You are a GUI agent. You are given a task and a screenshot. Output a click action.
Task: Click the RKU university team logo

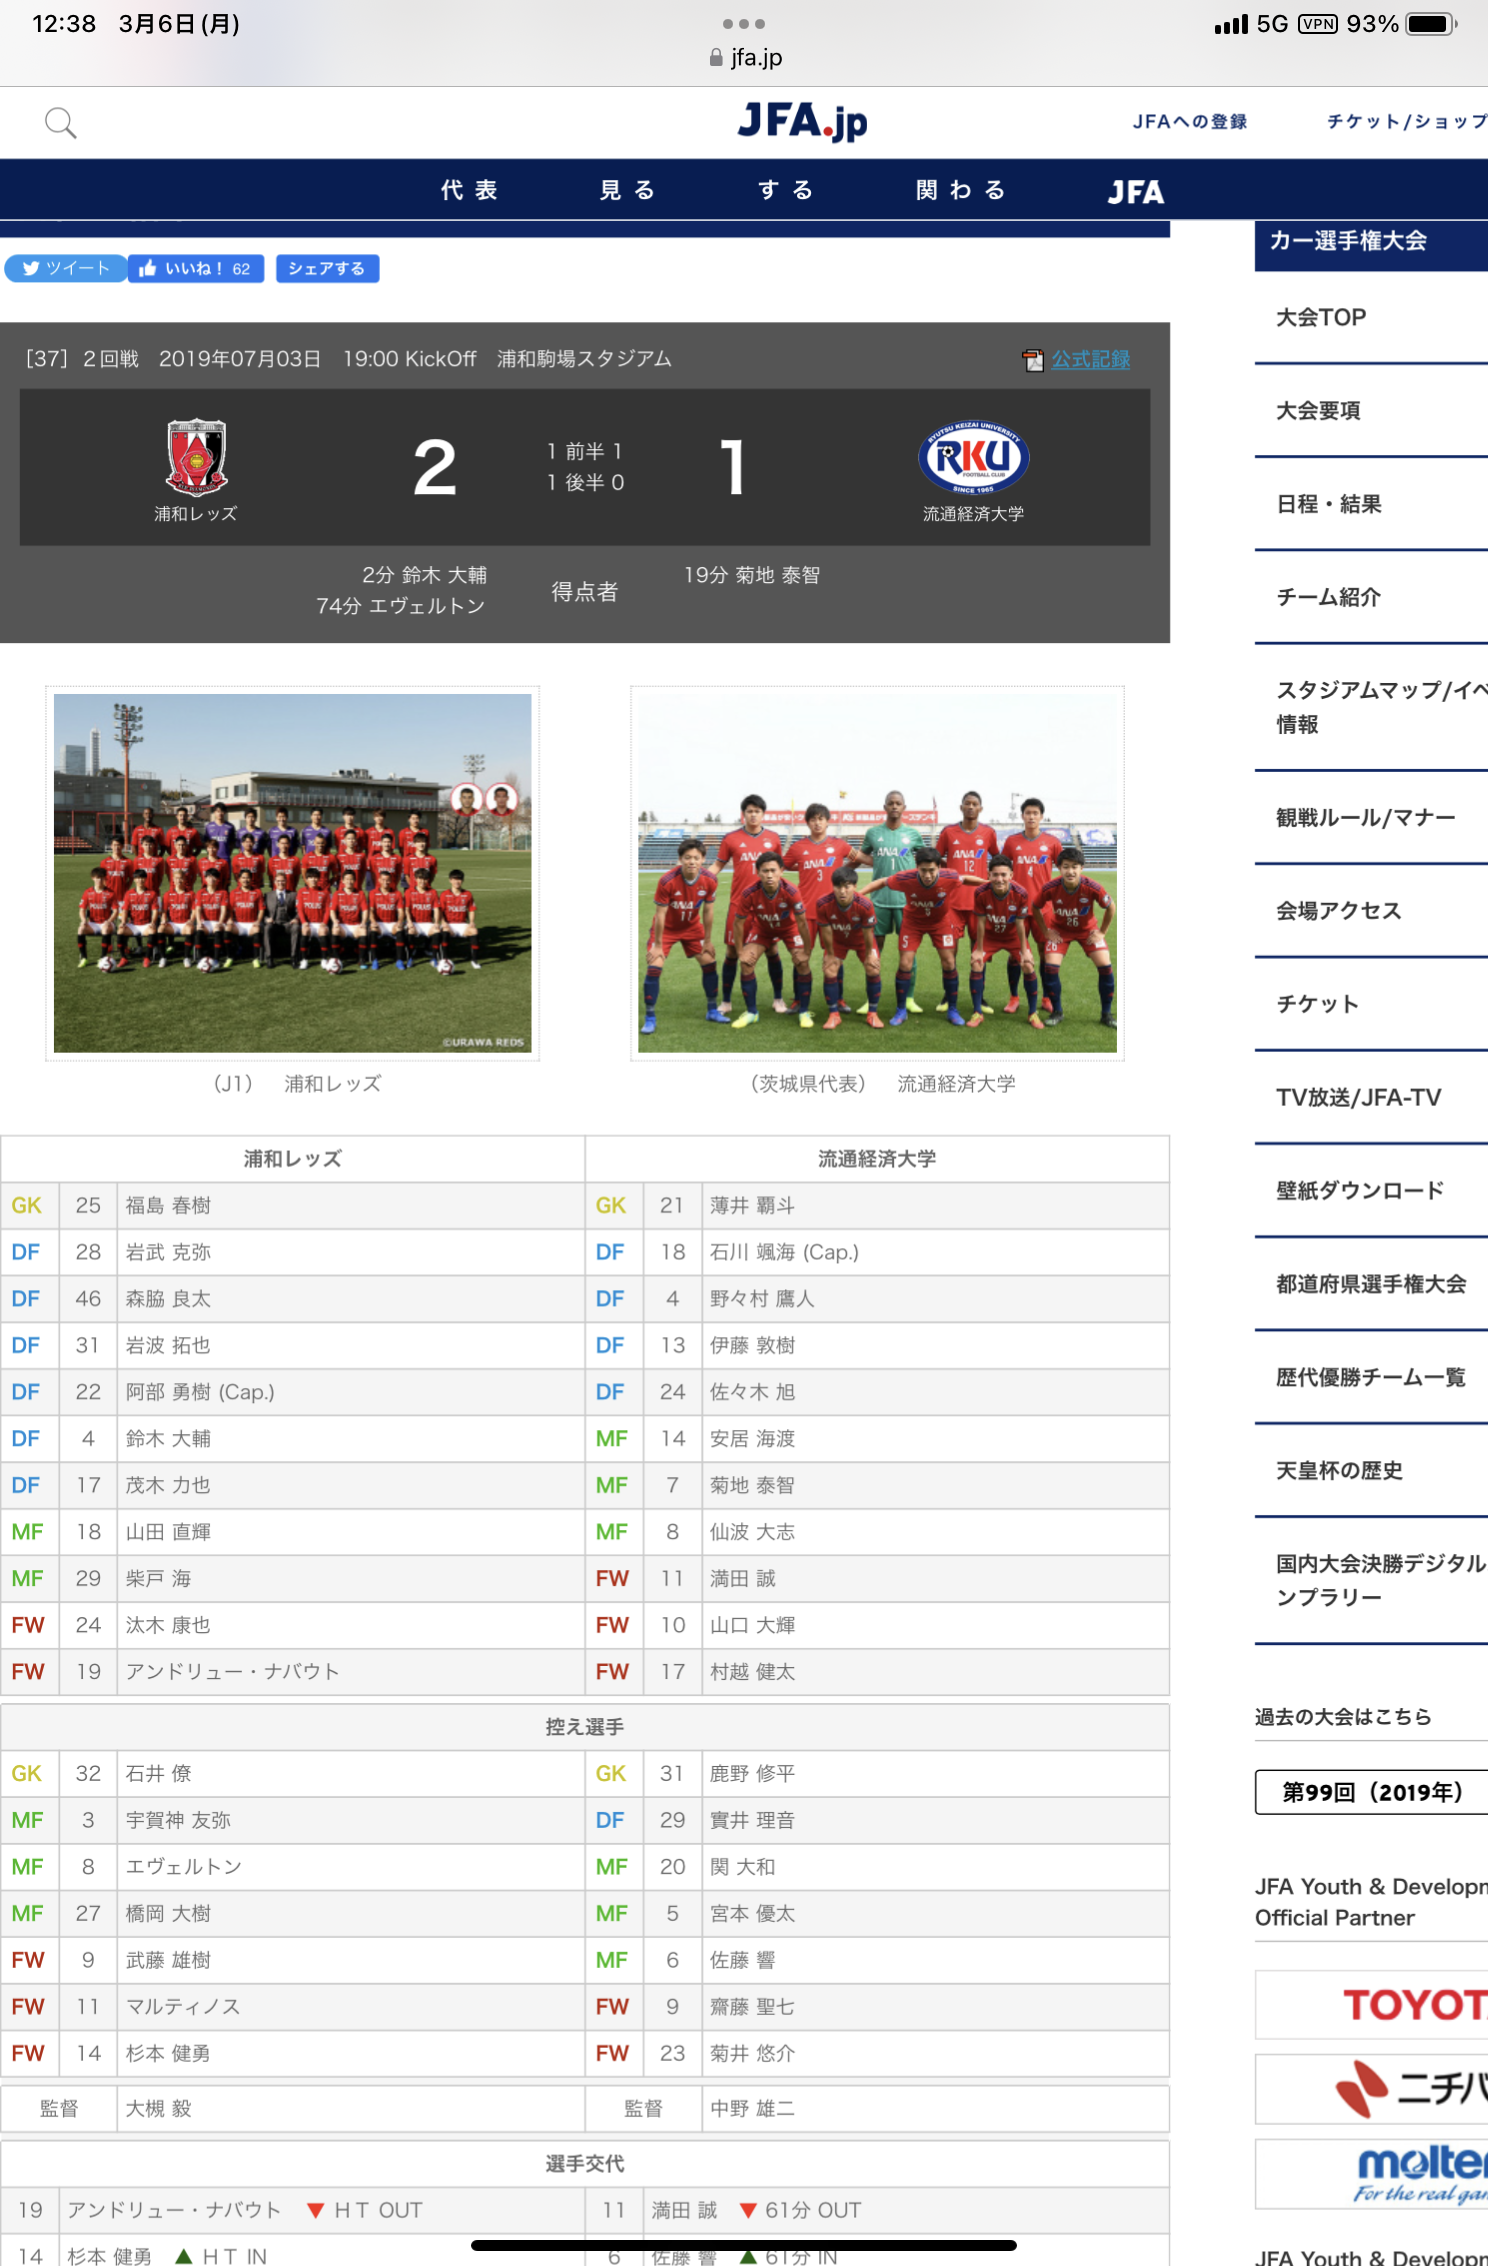click(x=973, y=457)
